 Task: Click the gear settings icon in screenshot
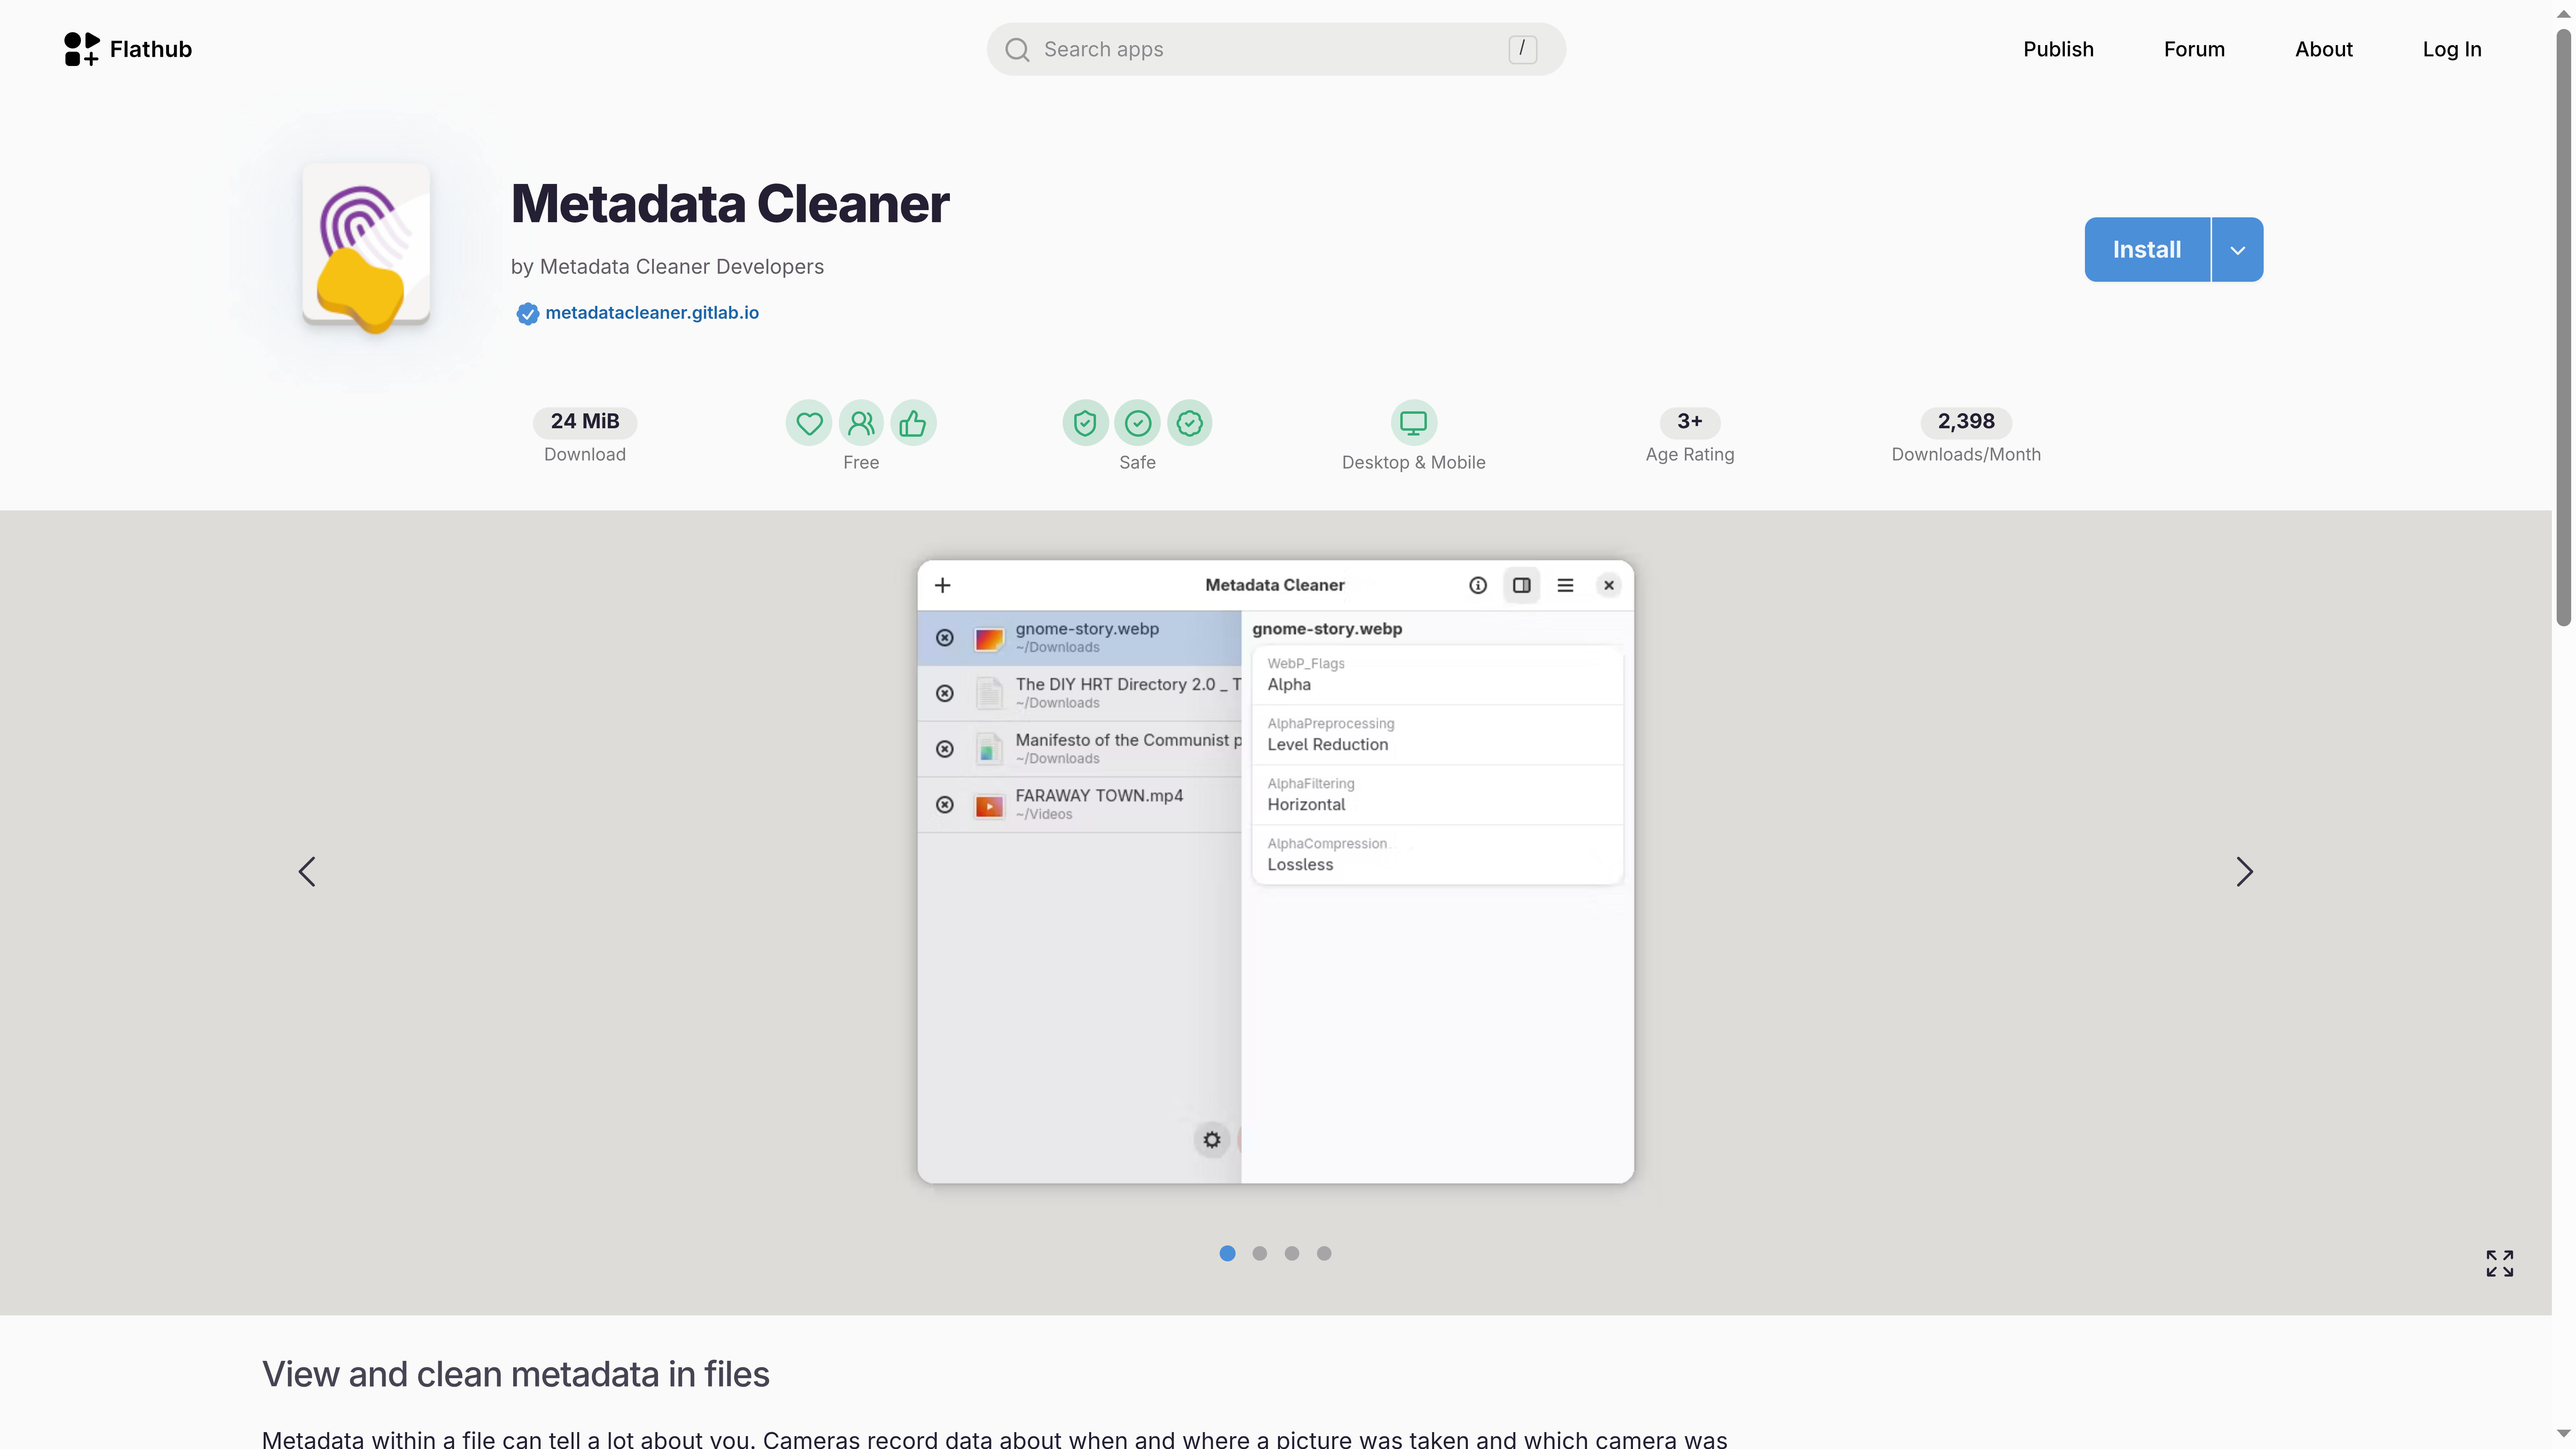click(1211, 1139)
